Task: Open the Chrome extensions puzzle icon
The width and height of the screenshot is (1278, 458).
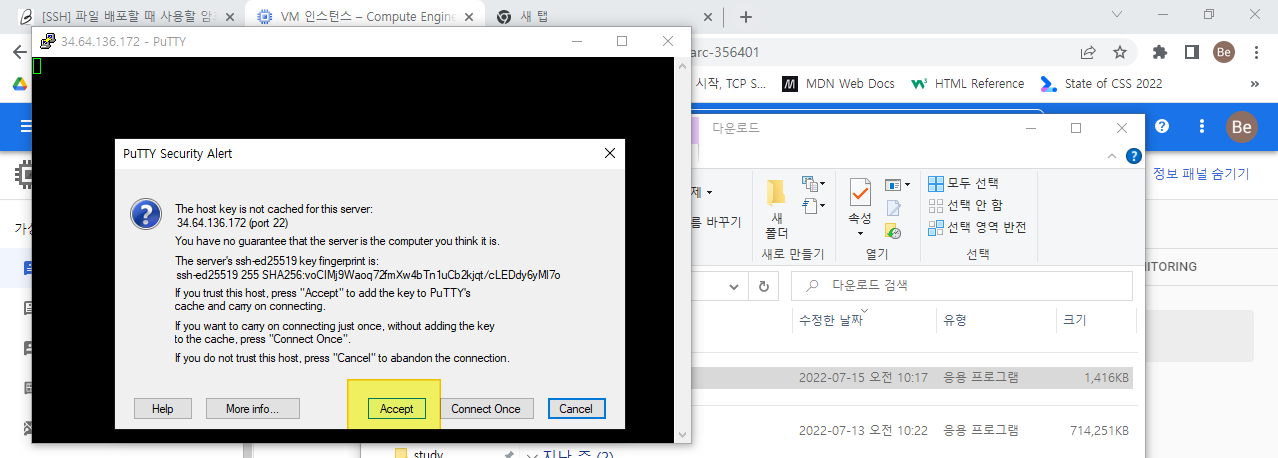Action: pyautogui.click(x=1160, y=52)
